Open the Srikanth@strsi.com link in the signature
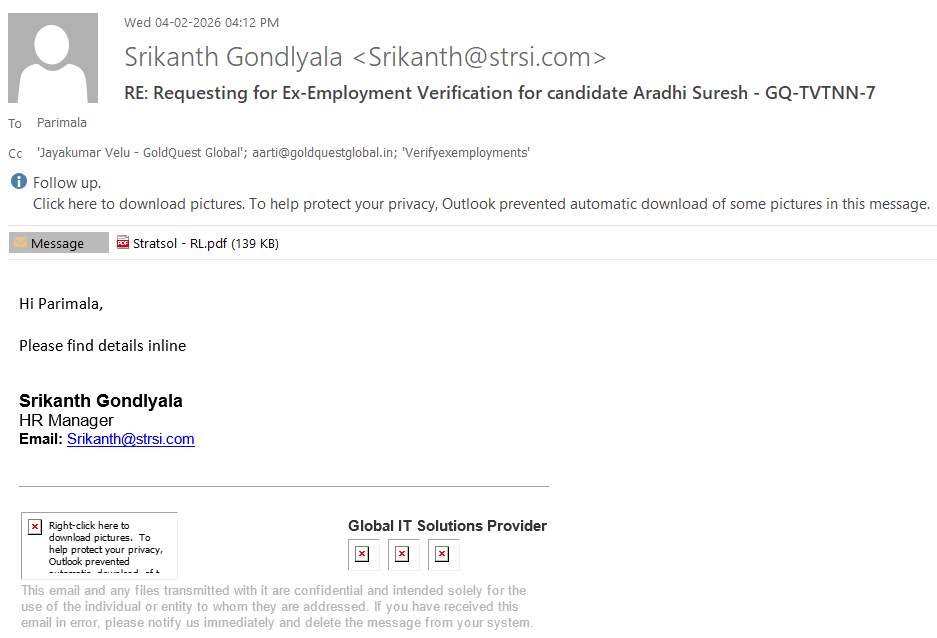Screen dimensions: 937x638 tap(130, 439)
